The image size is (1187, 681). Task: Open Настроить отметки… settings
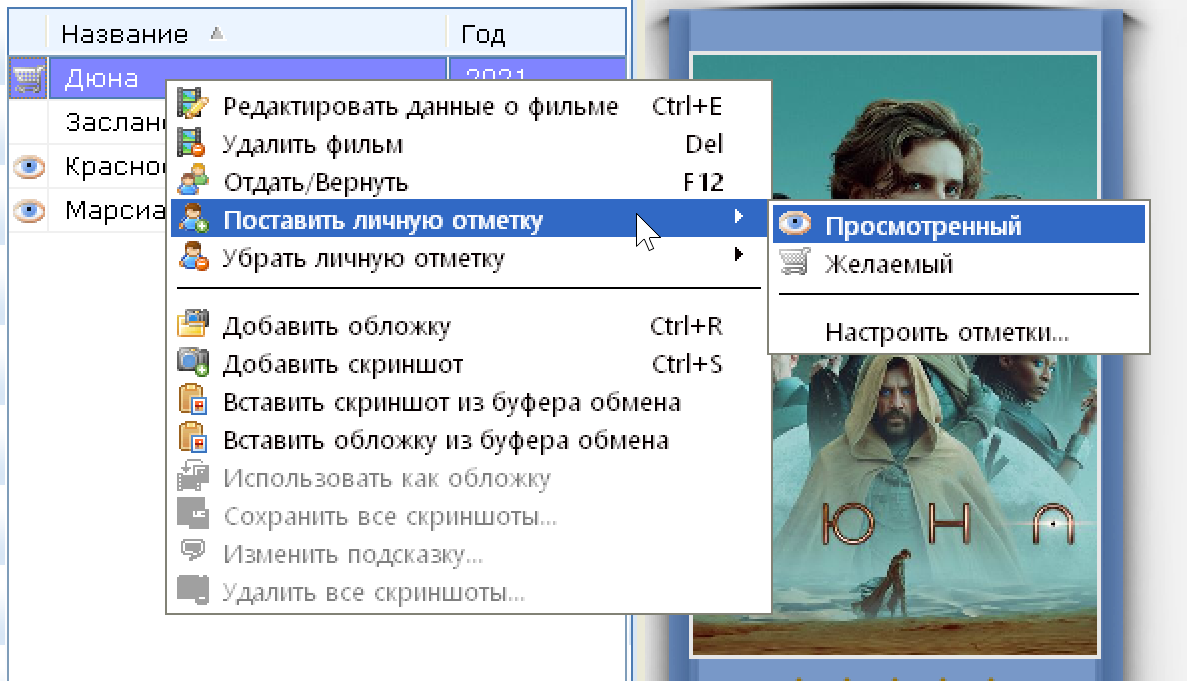click(x=958, y=331)
